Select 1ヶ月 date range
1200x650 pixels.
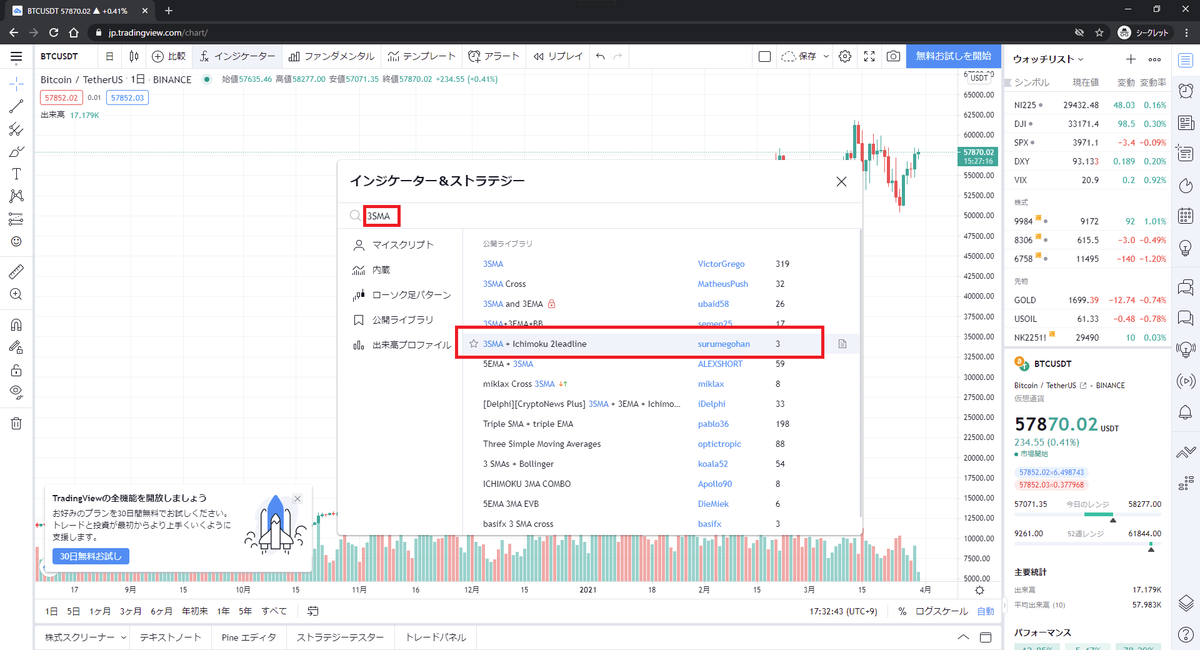point(100,611)
